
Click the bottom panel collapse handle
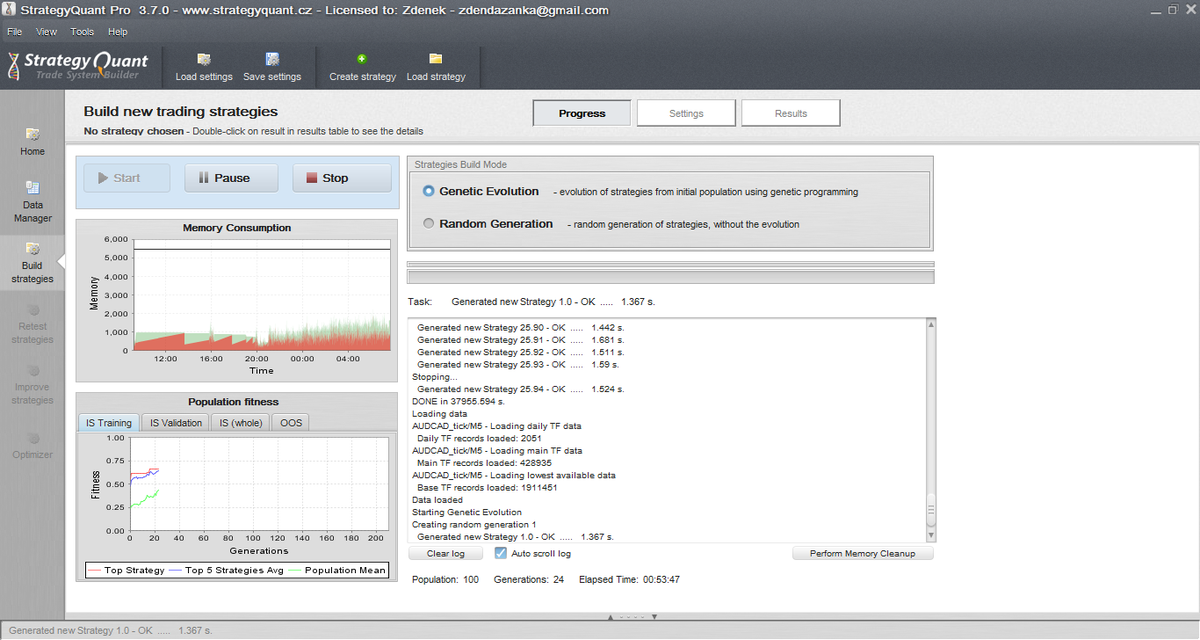(632, 617)
